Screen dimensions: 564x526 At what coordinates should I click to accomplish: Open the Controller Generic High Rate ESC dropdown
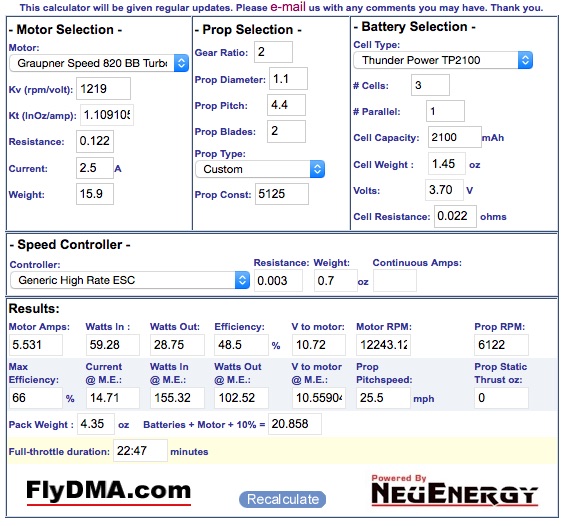[x=130, y=280]
